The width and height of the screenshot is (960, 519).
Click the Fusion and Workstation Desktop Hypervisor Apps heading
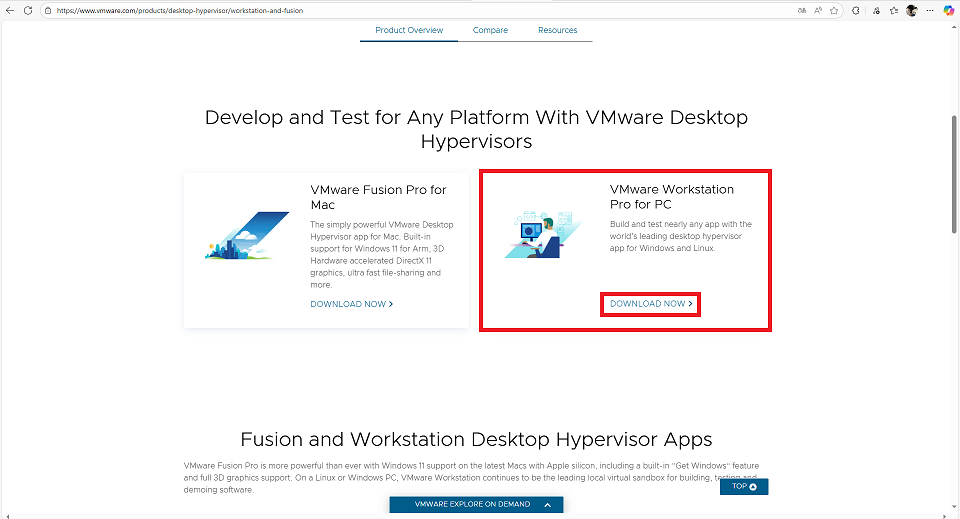pos(476,439)
